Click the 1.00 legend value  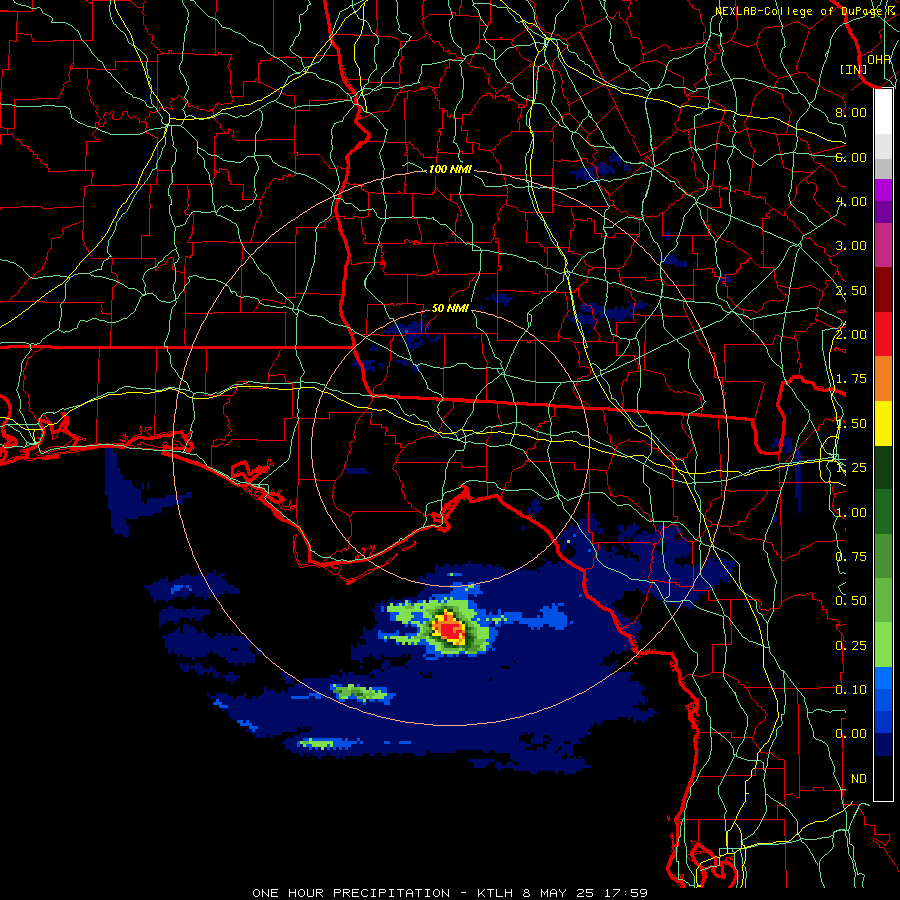point(851,513)
